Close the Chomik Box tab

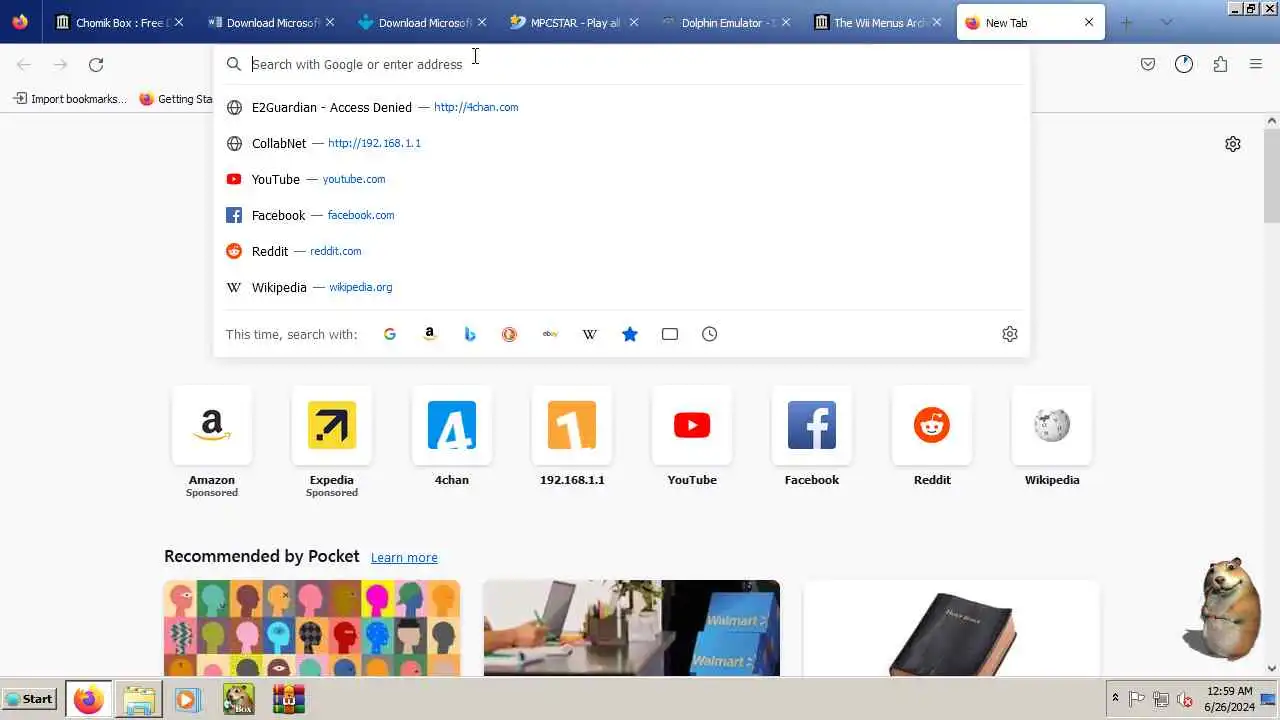179,22
